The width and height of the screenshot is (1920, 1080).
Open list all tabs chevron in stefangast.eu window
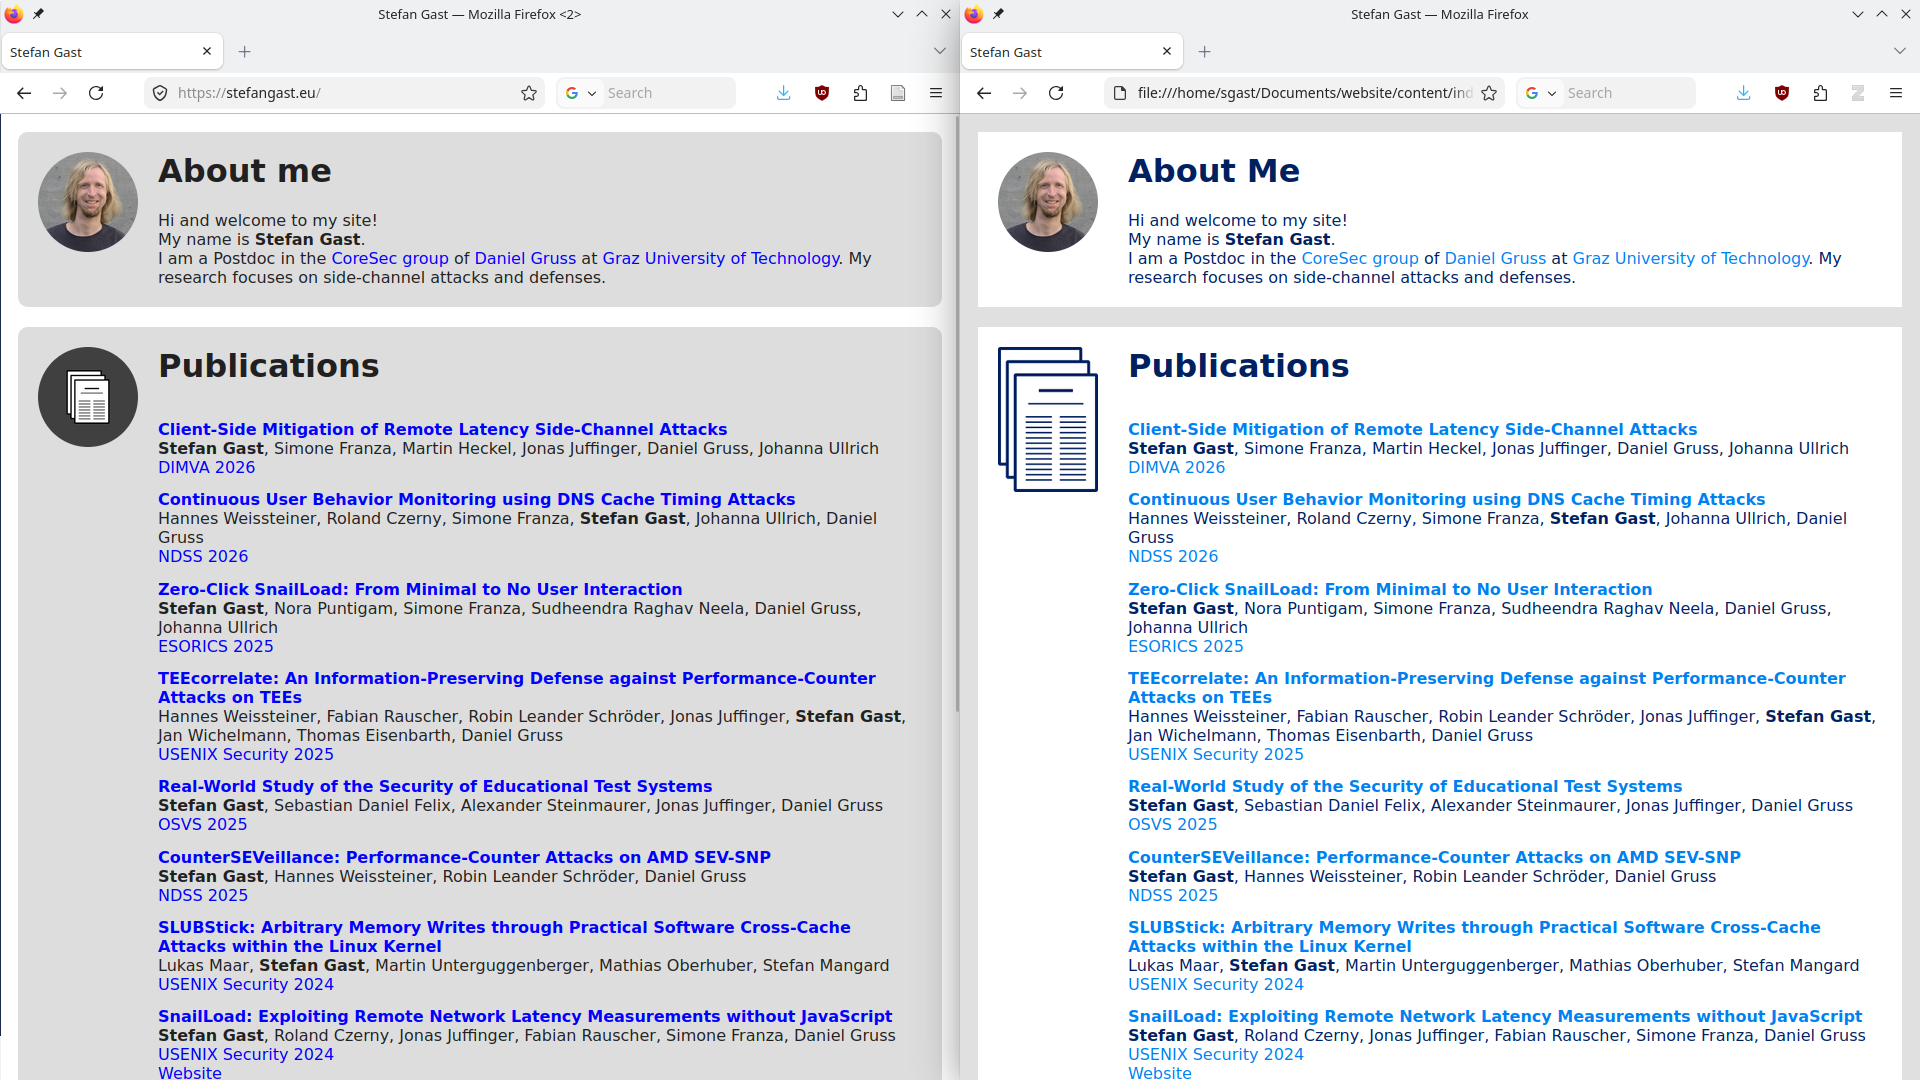coord(940,51)
